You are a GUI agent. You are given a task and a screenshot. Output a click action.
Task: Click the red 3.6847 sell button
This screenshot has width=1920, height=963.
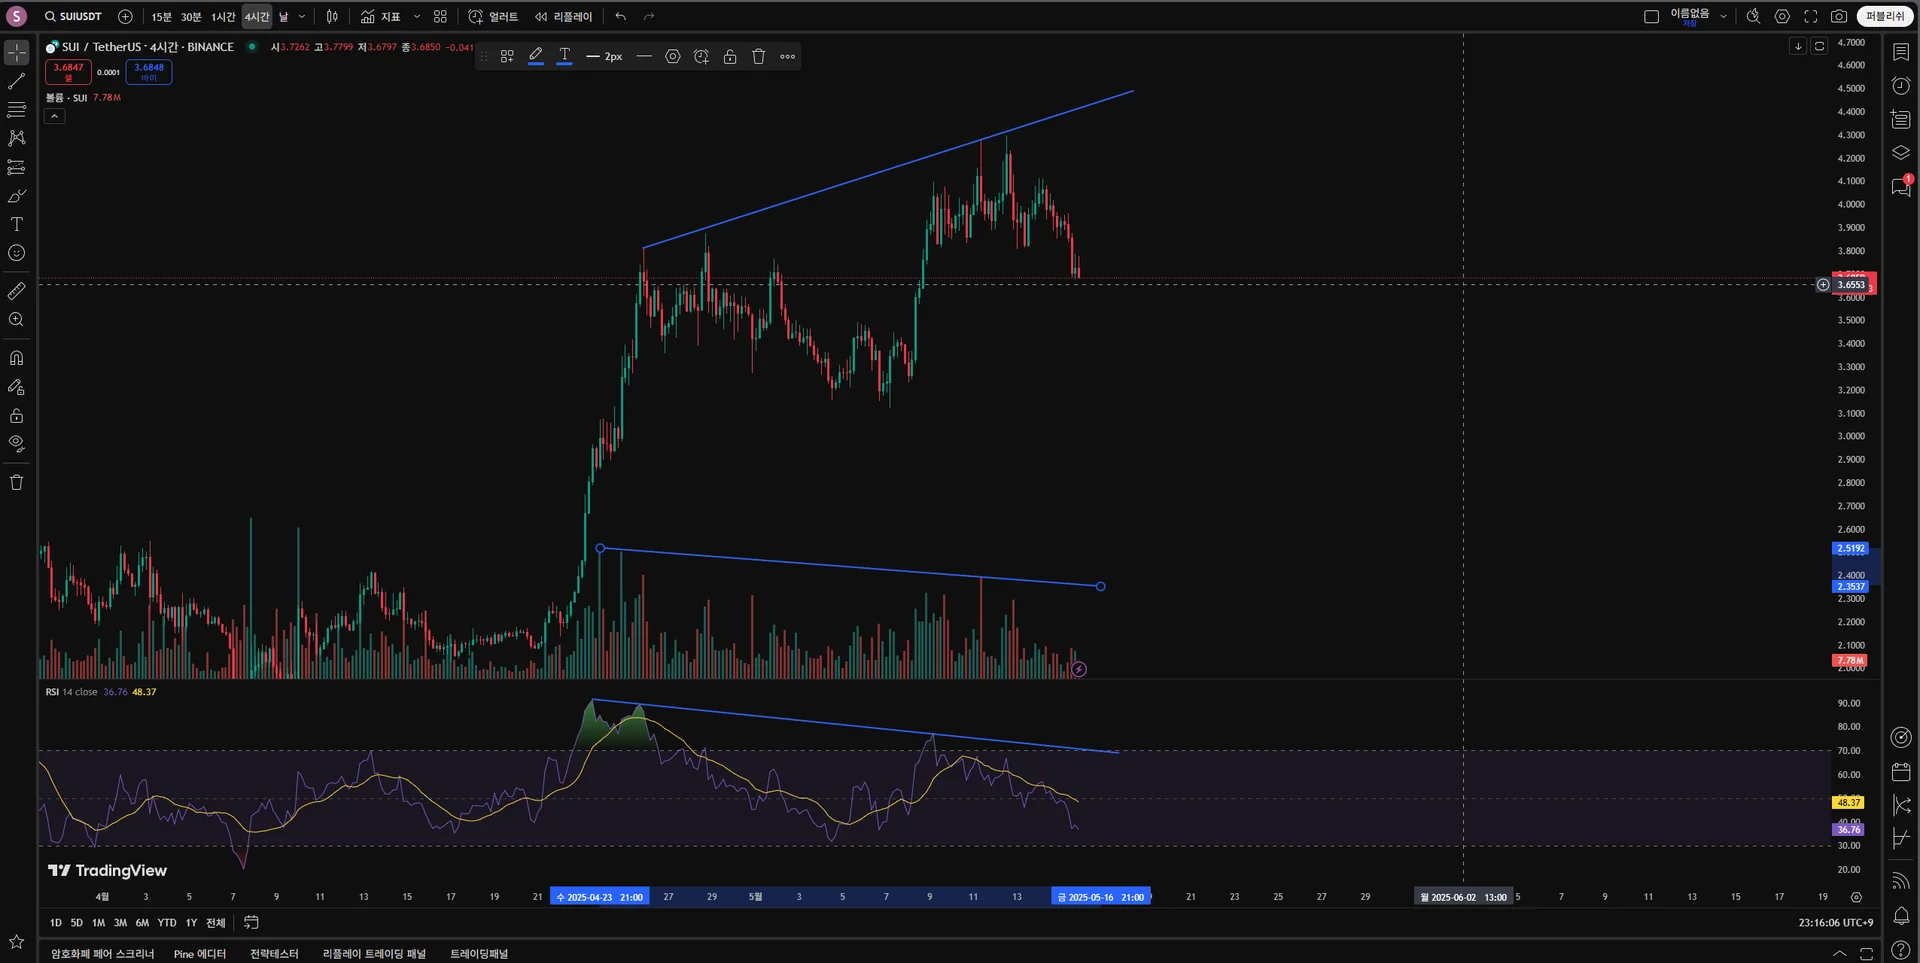(68, 72)
